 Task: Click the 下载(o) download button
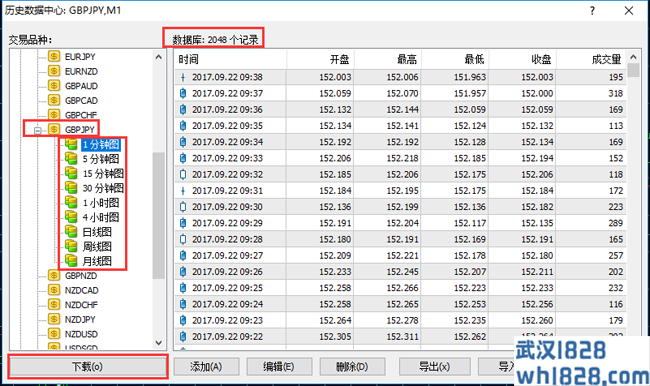pos(87,367)
